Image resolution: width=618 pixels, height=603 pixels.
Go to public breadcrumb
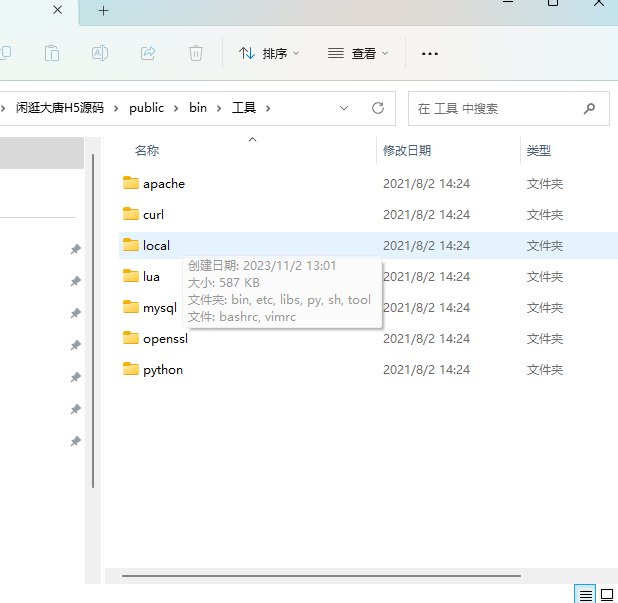147,108
